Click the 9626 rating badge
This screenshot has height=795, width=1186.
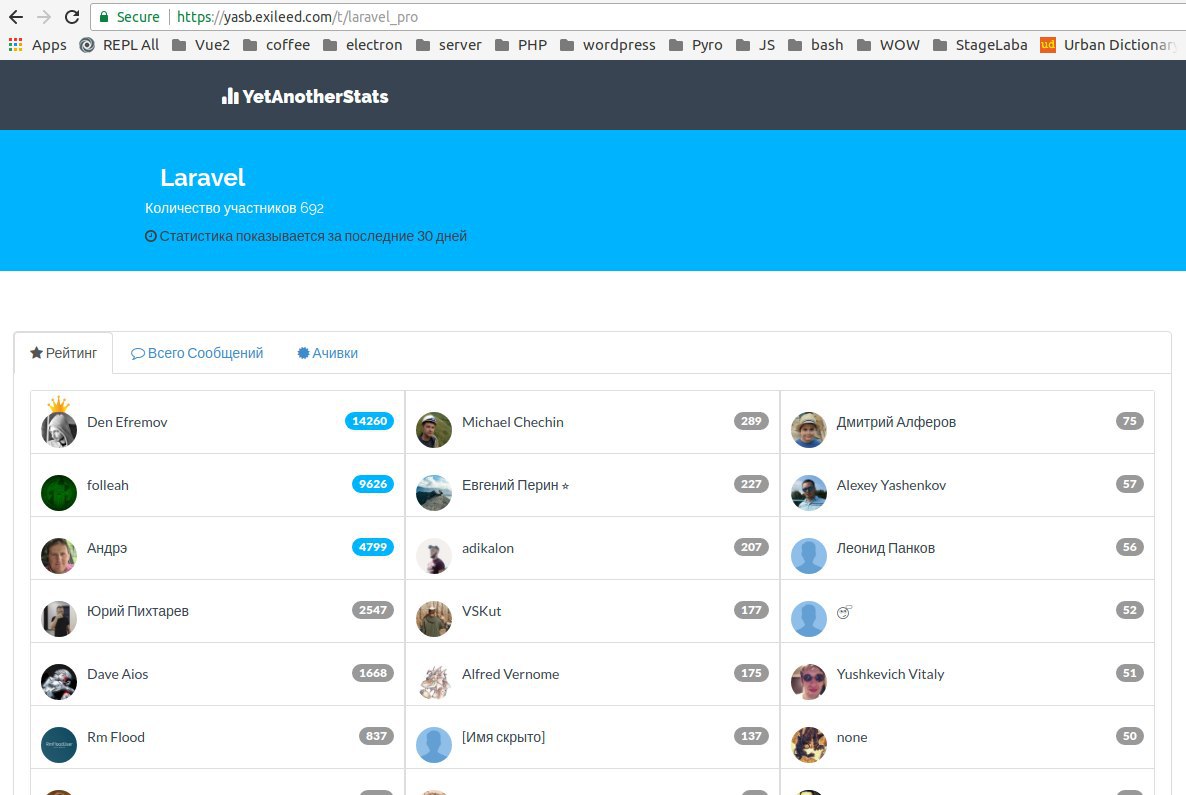(x=373, y=483)
